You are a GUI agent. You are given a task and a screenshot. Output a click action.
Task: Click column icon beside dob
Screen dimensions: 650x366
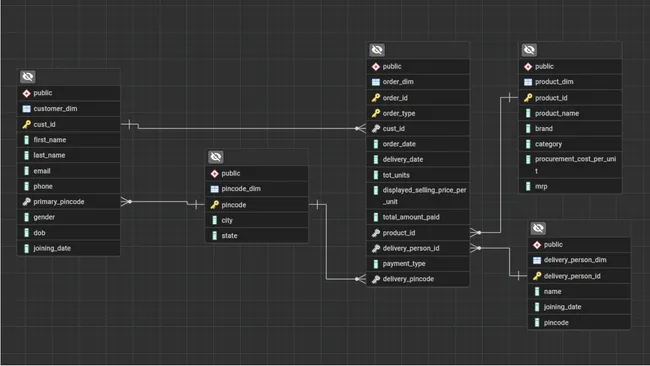27,233
